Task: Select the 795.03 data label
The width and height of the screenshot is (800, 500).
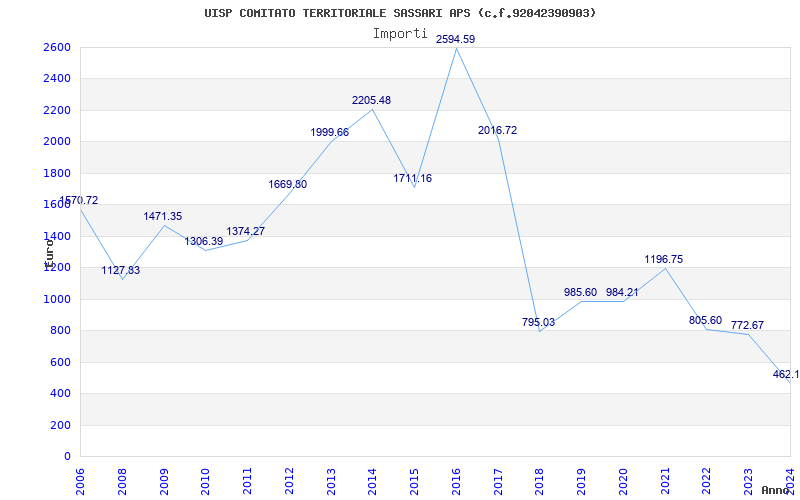Action: click(538, 322)
